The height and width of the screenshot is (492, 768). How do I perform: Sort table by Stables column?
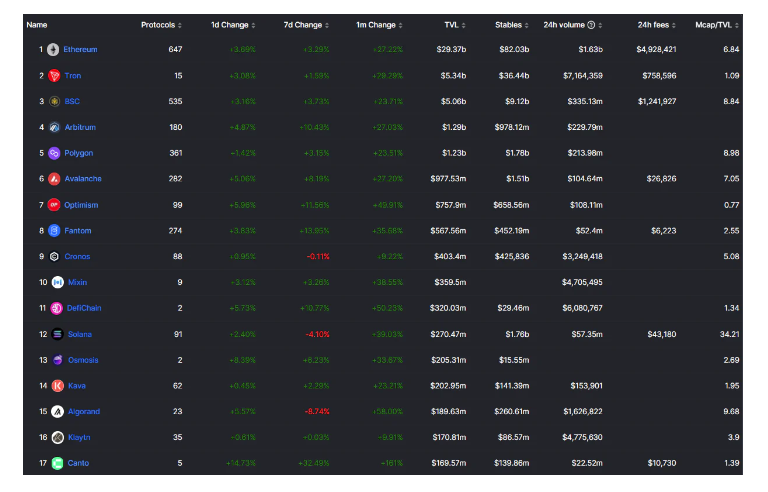click(x=512, y=25)
